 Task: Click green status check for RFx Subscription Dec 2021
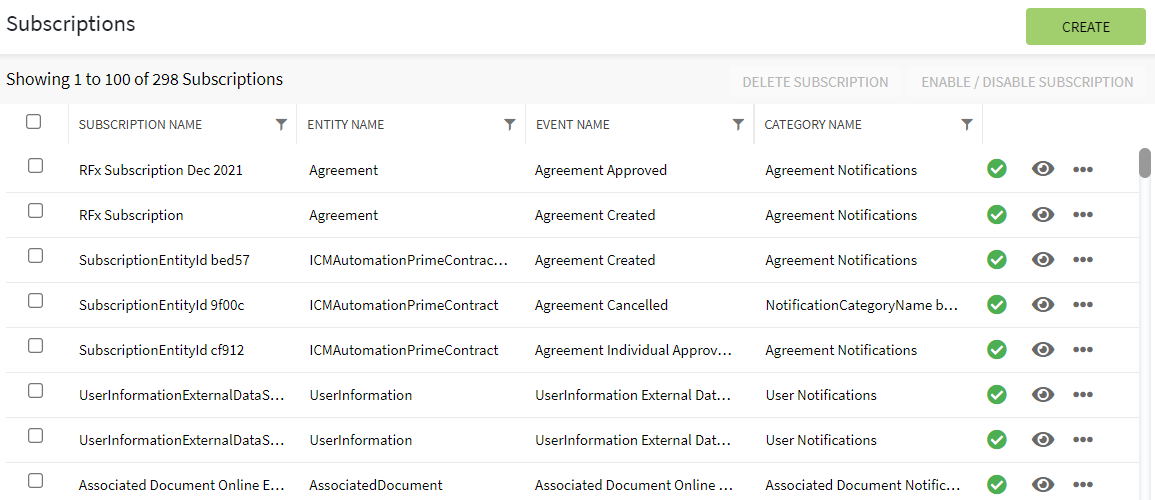click(996, 169)
